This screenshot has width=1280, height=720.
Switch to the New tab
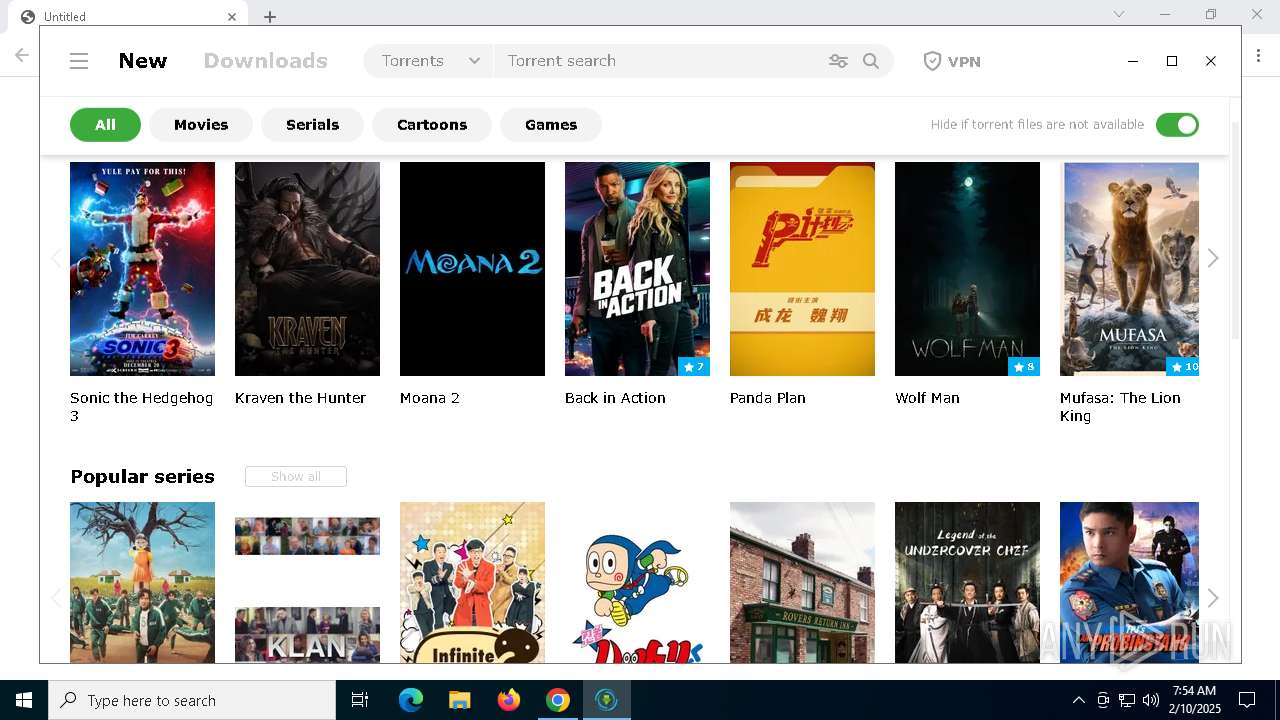(x=143, y=61)
